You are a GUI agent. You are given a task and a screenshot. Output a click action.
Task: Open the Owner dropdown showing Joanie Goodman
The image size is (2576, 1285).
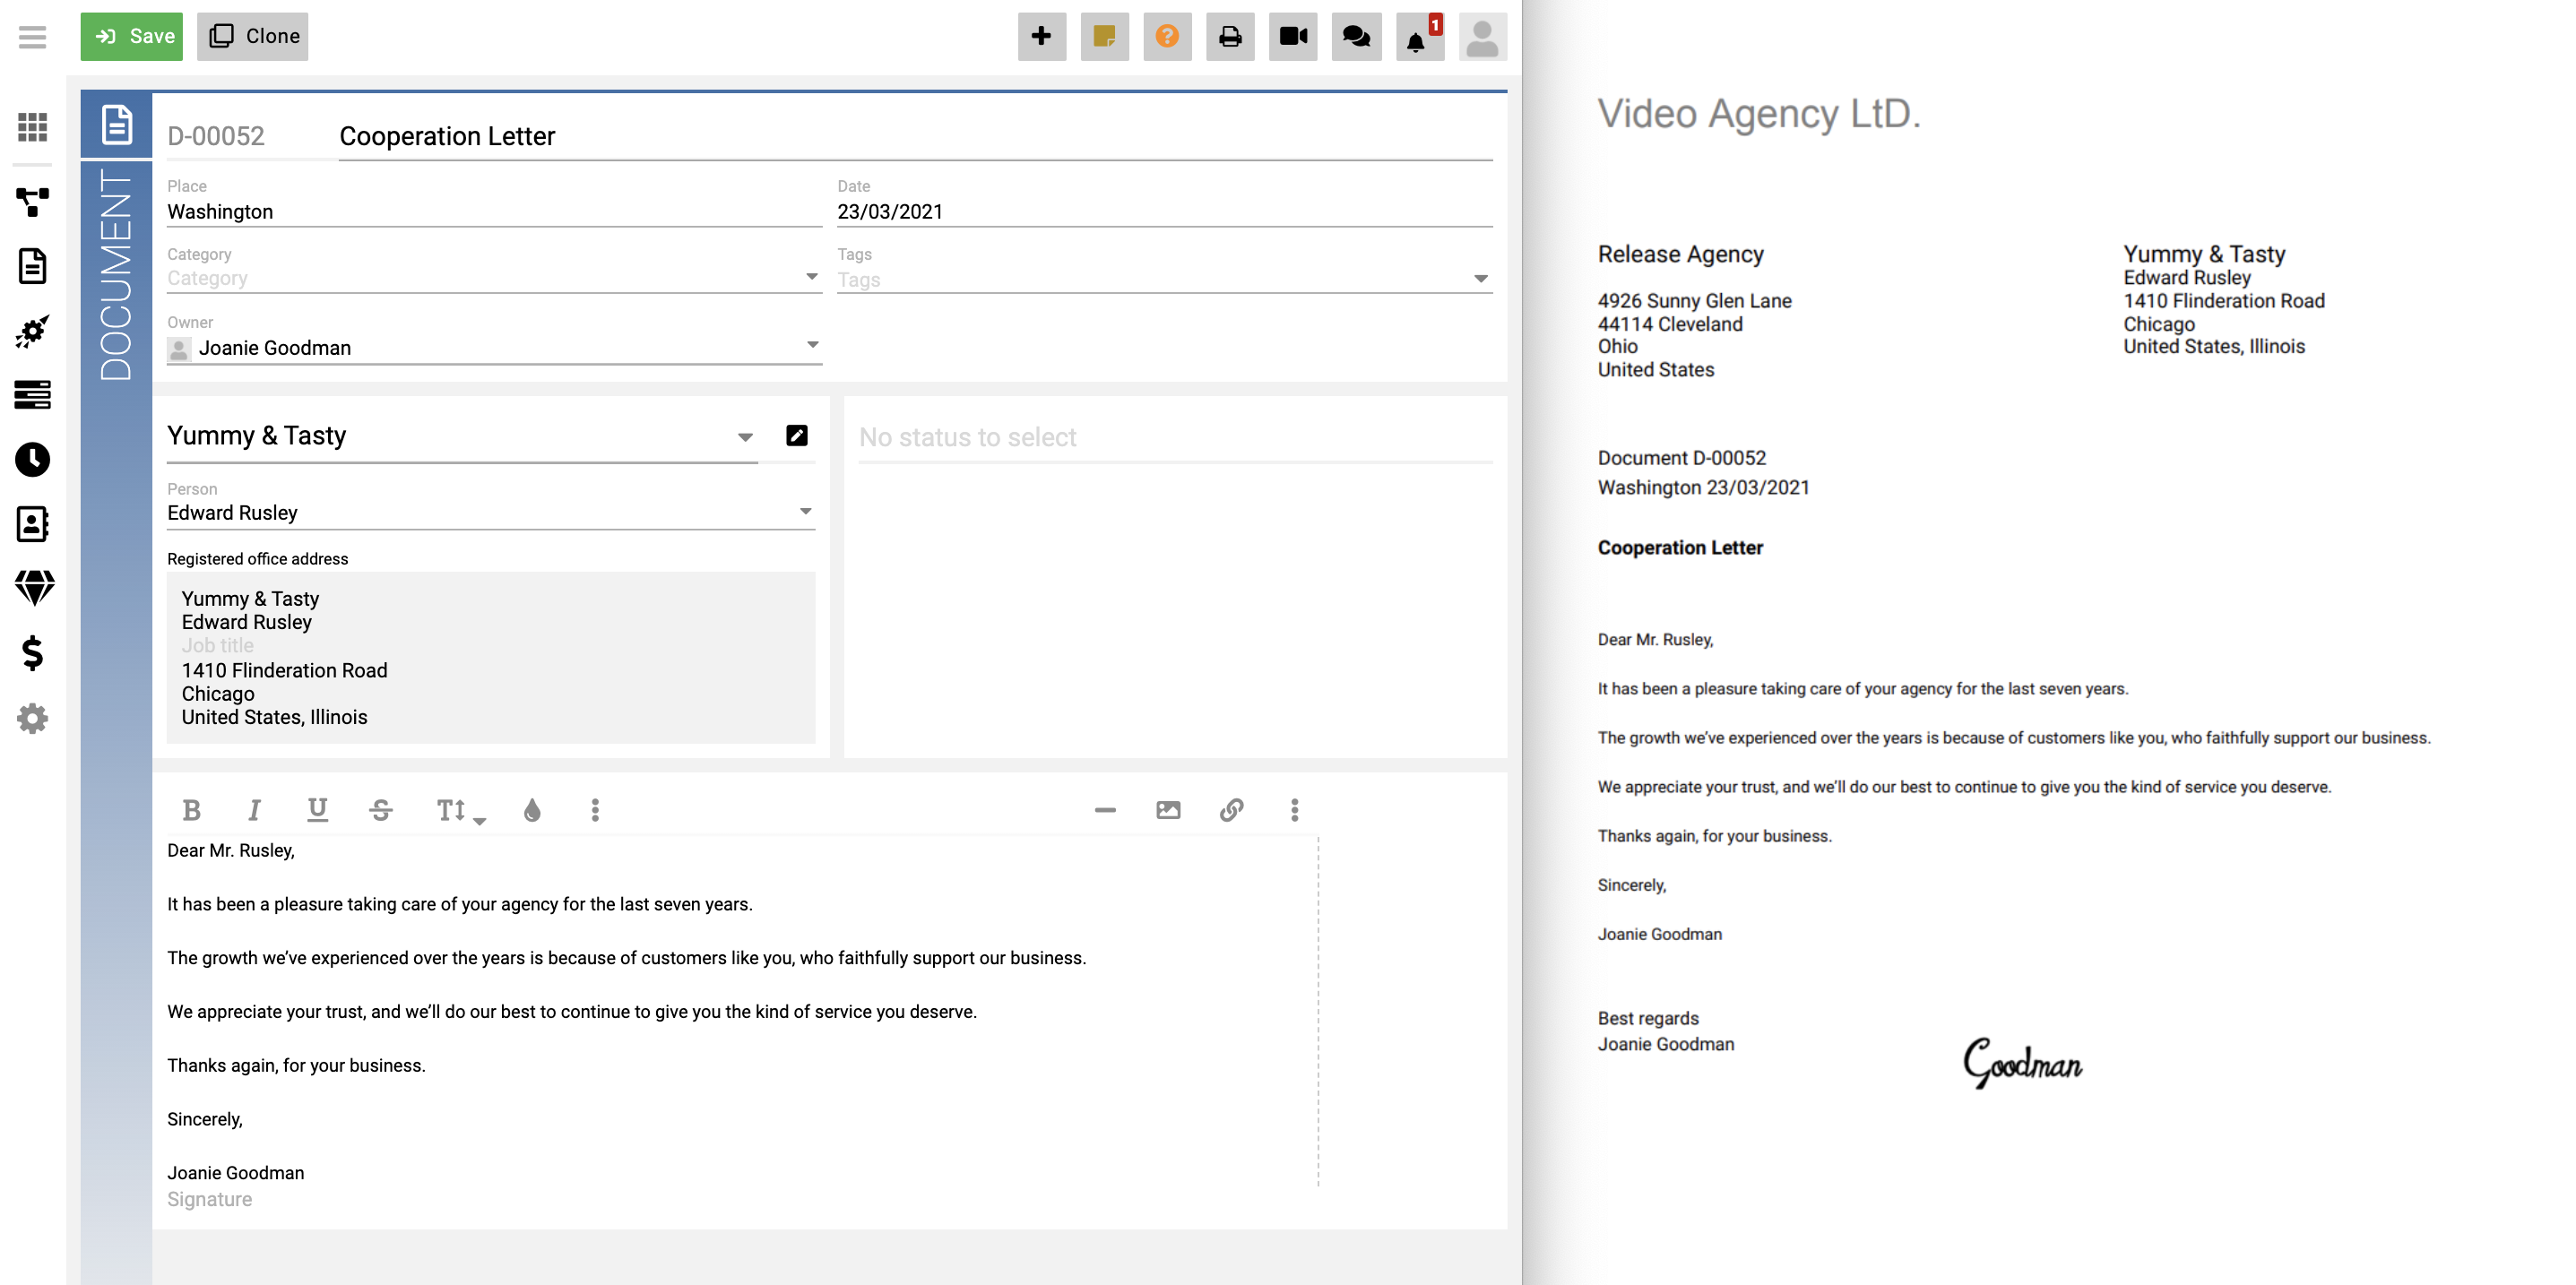812,343
